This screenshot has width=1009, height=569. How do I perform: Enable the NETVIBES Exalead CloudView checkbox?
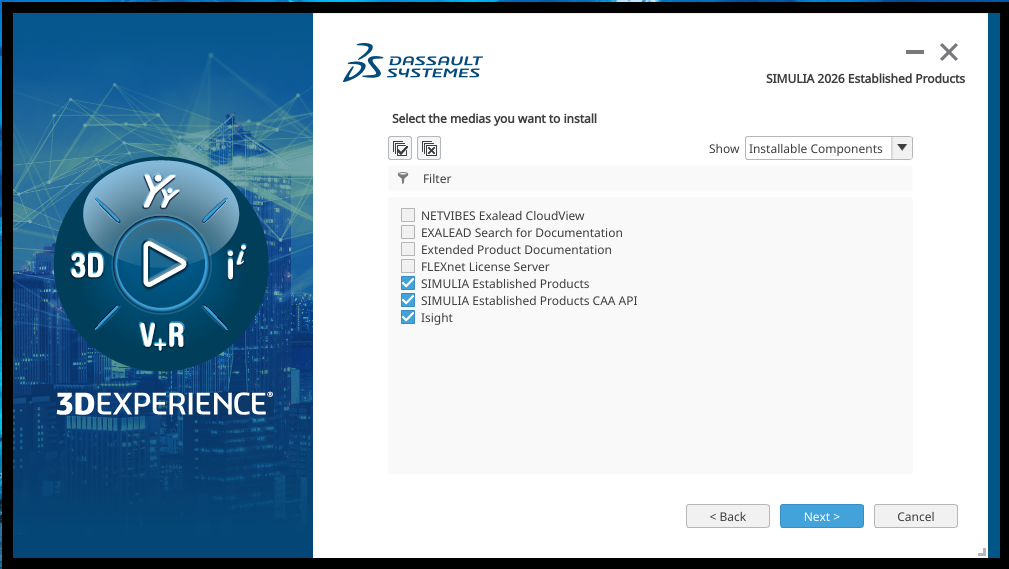click(x=408, y=216)
